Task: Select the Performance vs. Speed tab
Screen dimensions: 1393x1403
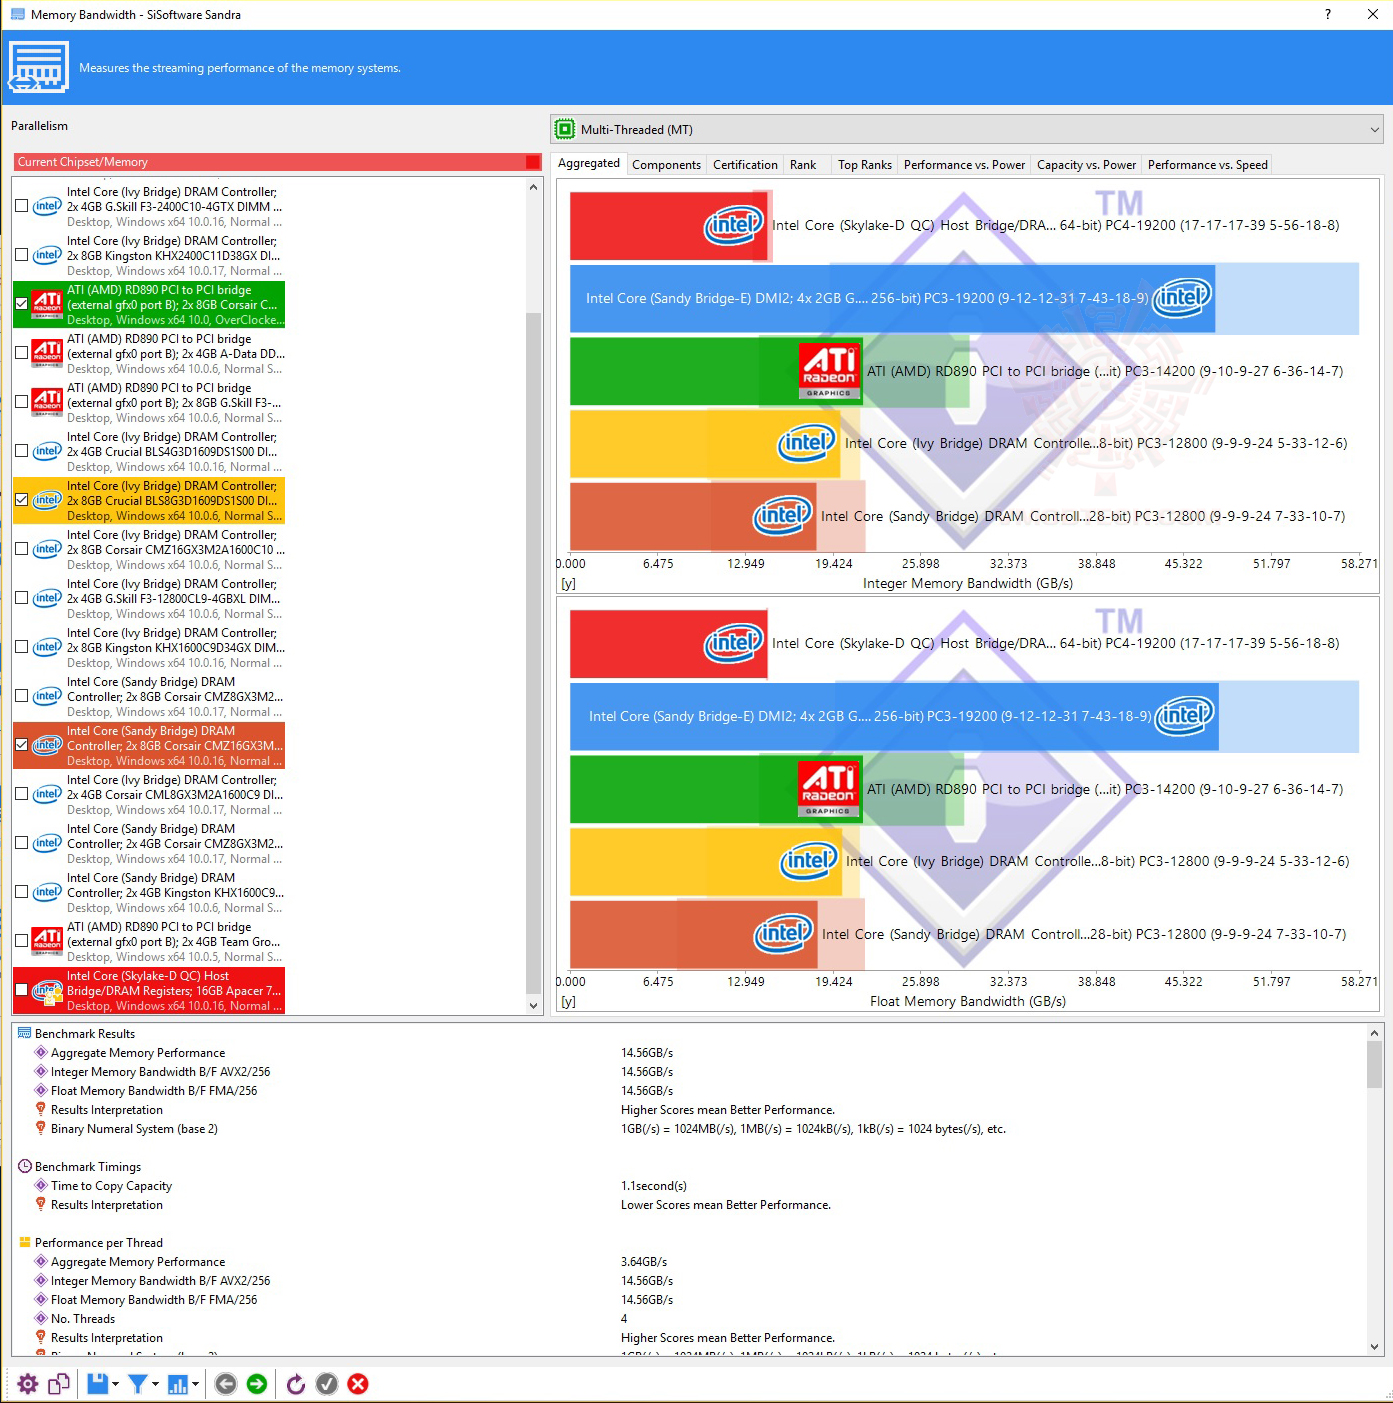Action: (x=1207, y=165)
